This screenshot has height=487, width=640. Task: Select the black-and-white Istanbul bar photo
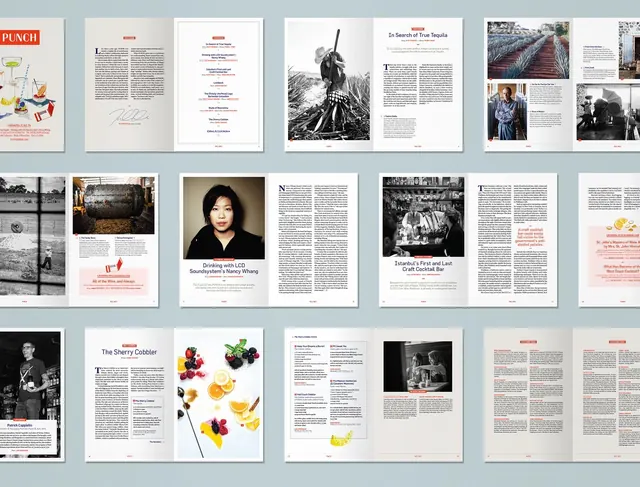(423, 217)
